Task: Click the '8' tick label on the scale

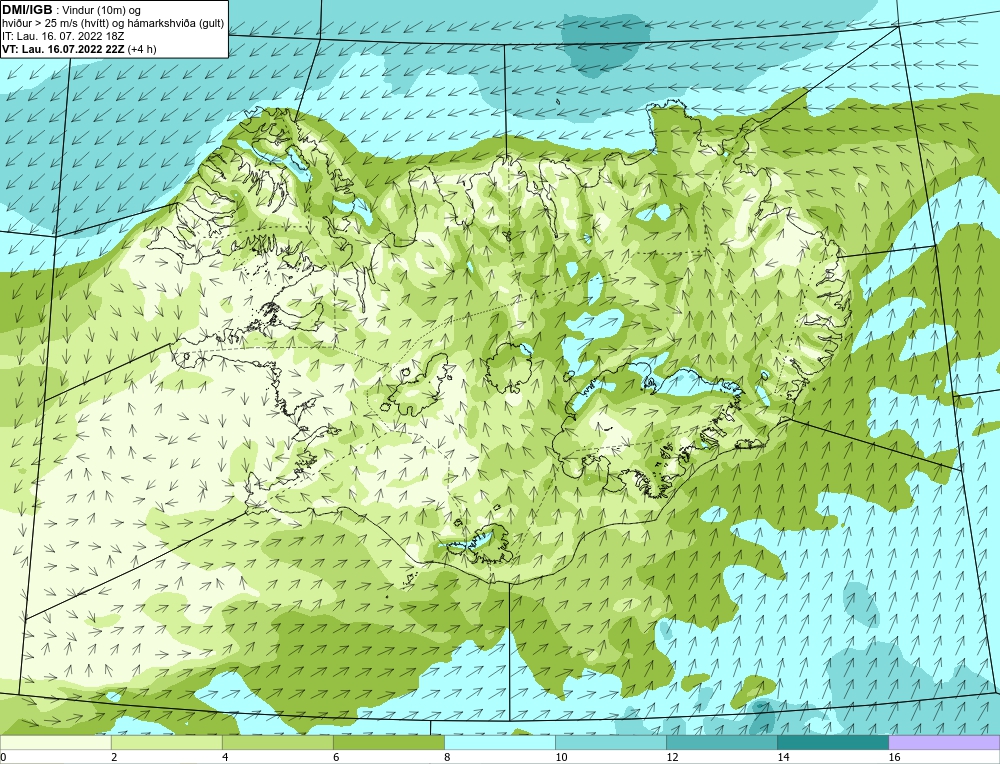Action: tap(447, 757)
